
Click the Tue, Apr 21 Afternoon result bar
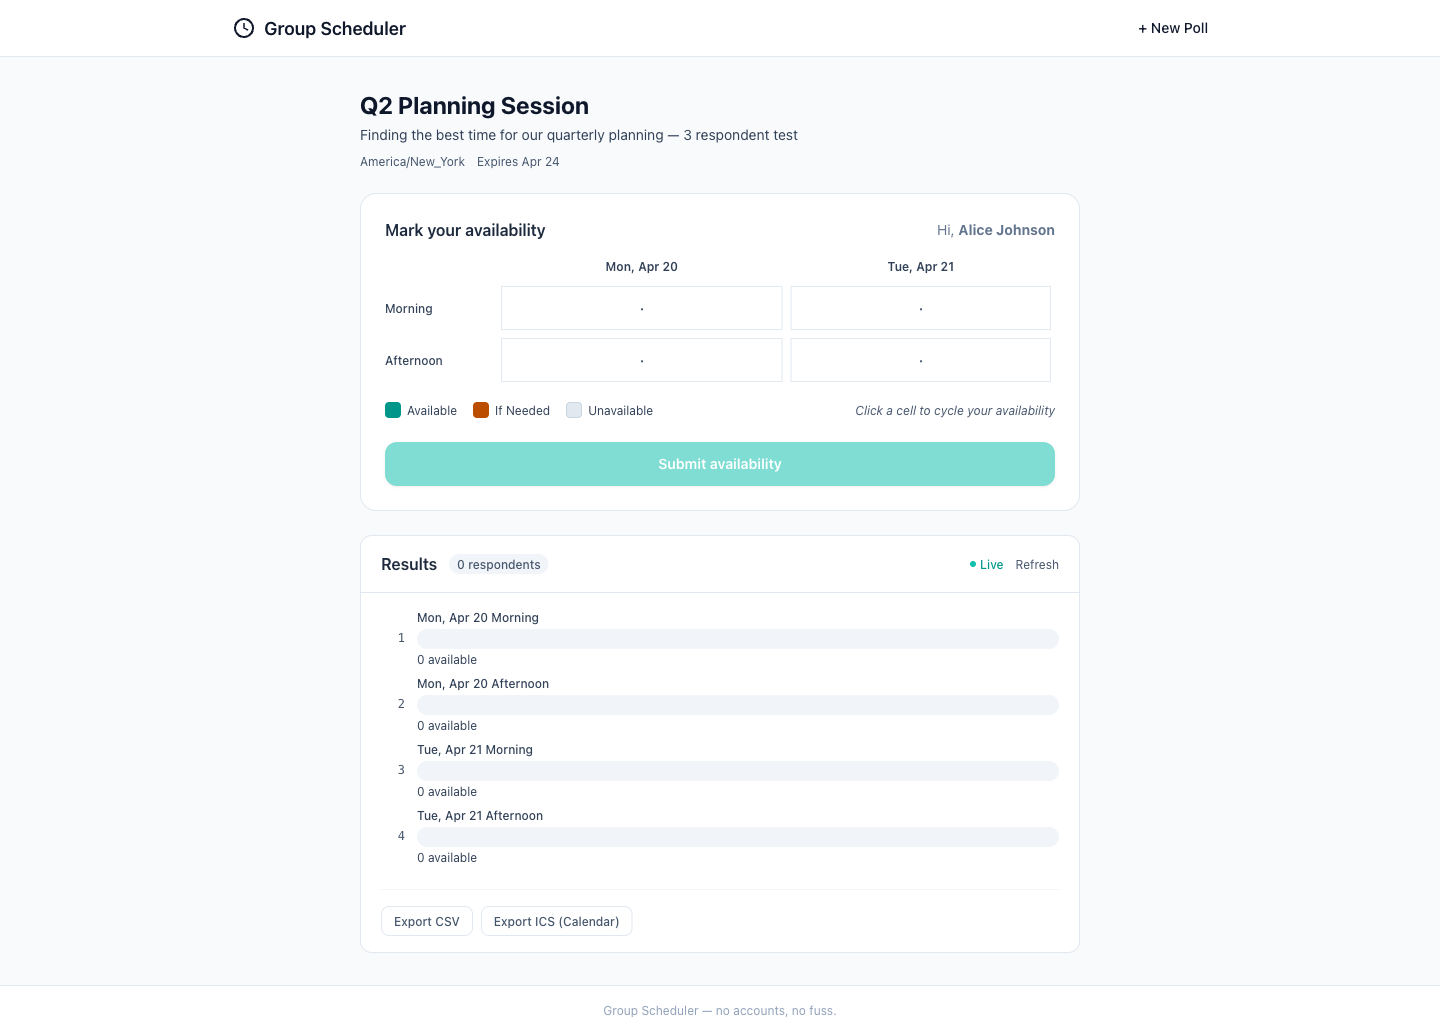tap(737, 837)
